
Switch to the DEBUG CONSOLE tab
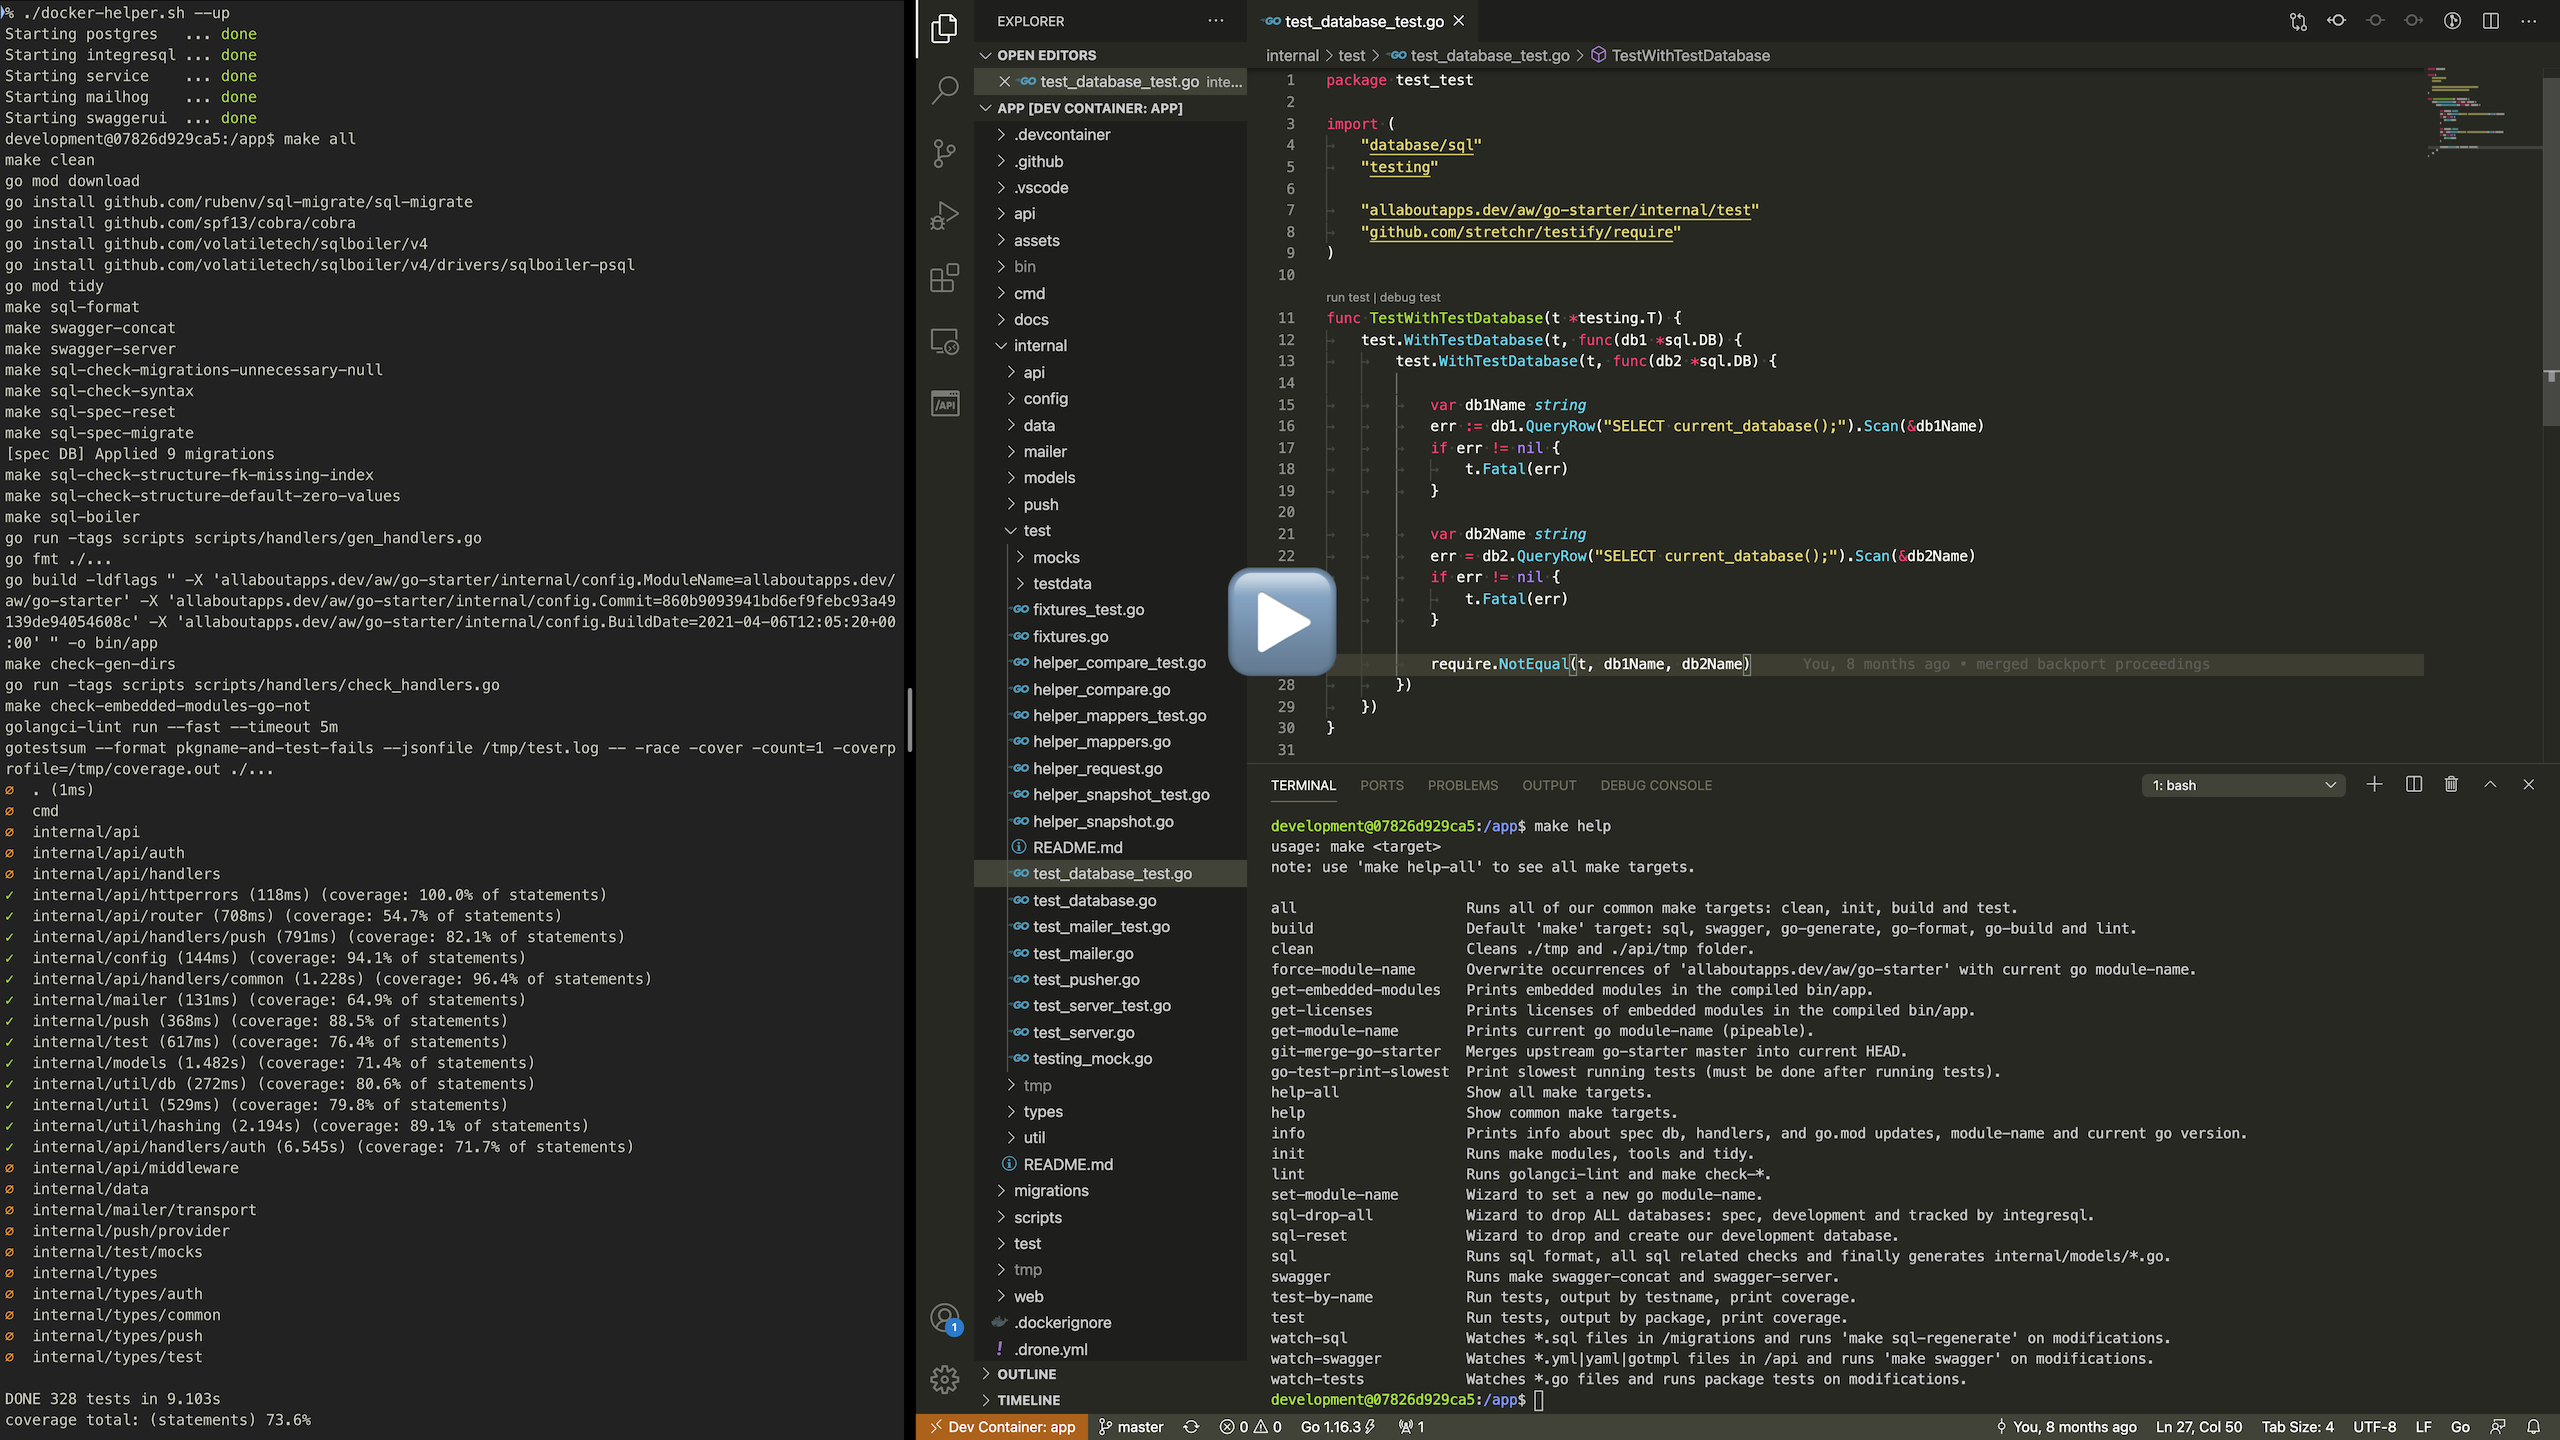pyautogui.click(x=1655, y=785)
